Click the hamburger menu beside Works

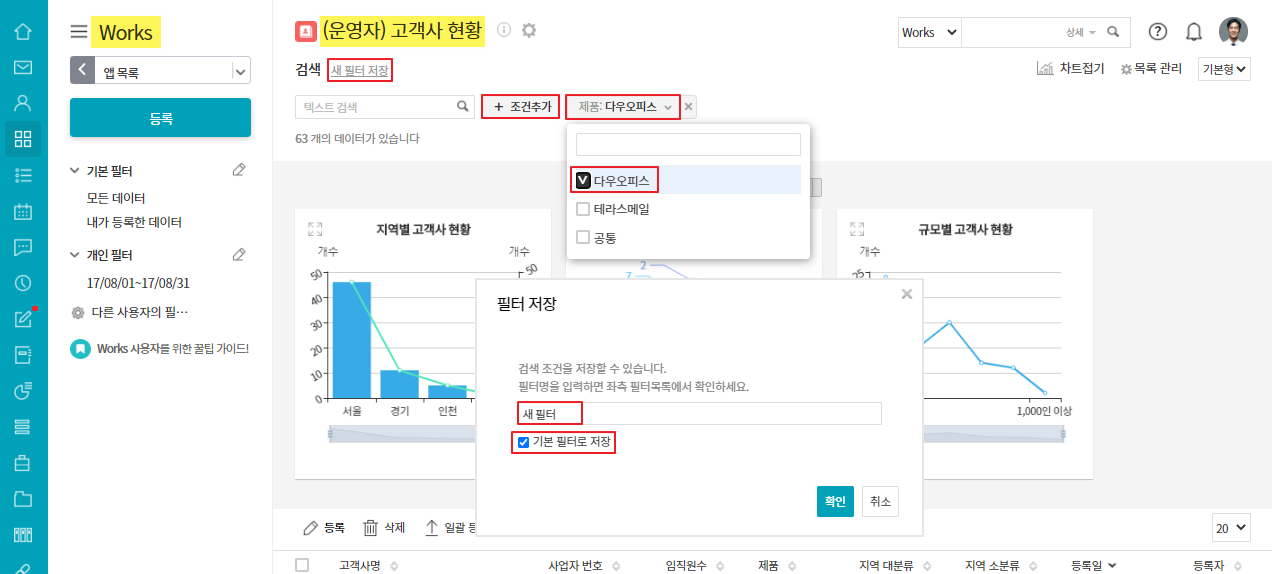[x=79, y=32]
